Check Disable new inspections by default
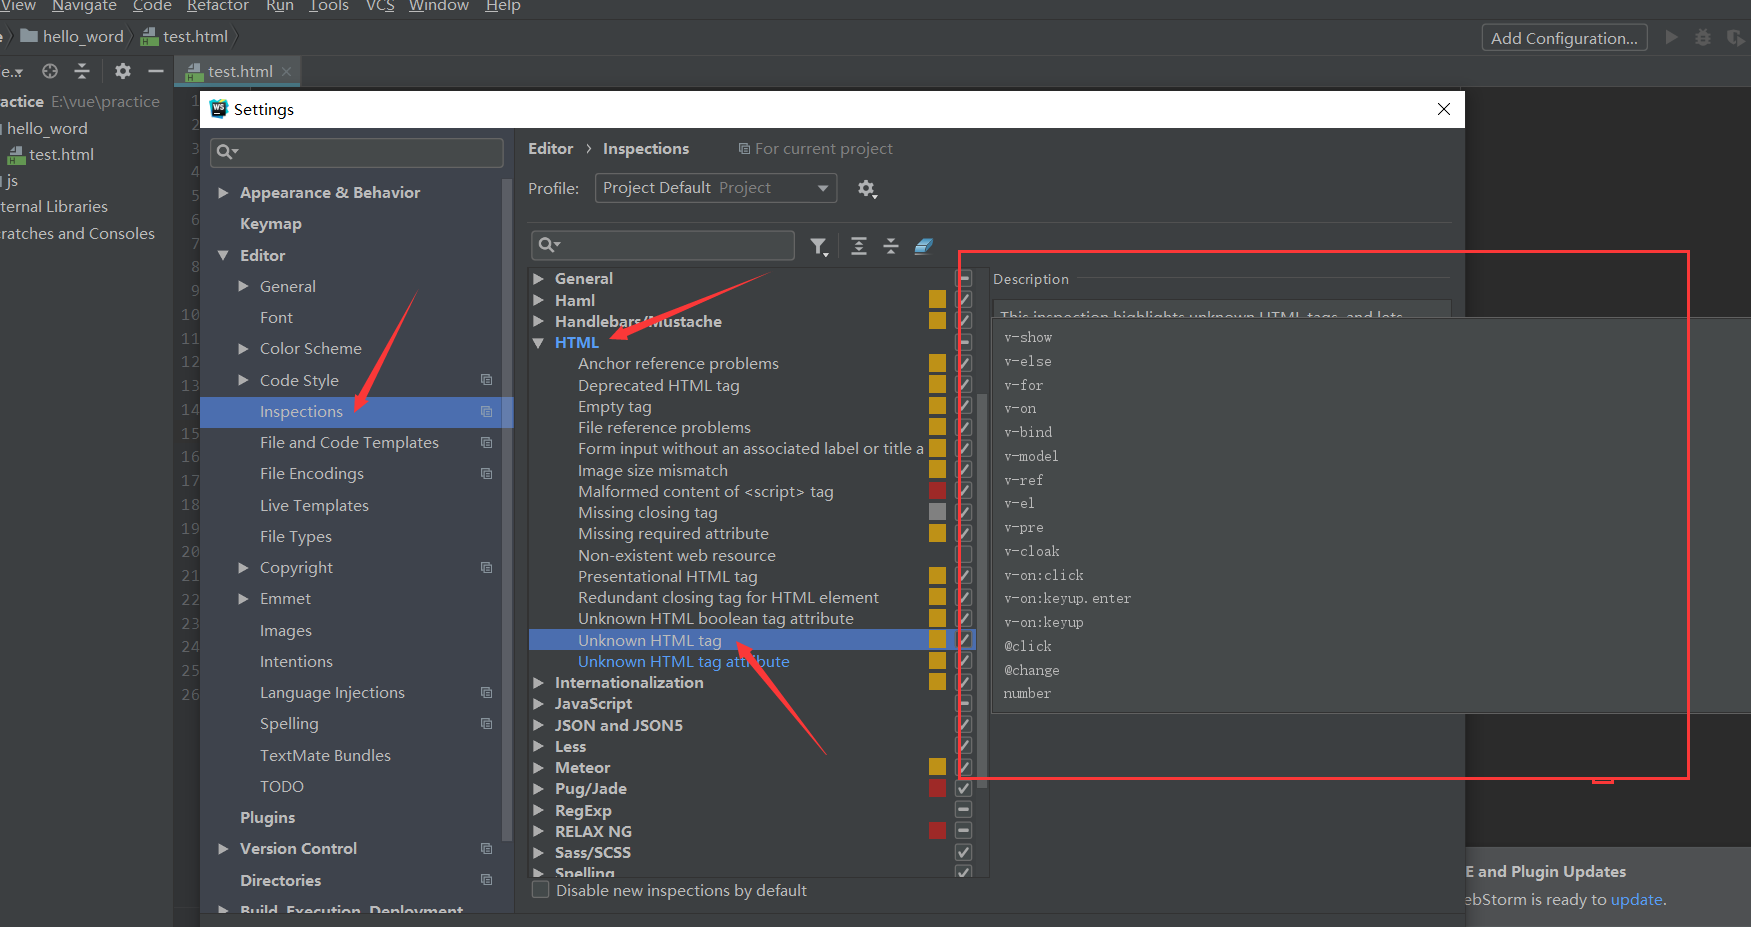1751x927 pixels. click(x=540, y=889)
